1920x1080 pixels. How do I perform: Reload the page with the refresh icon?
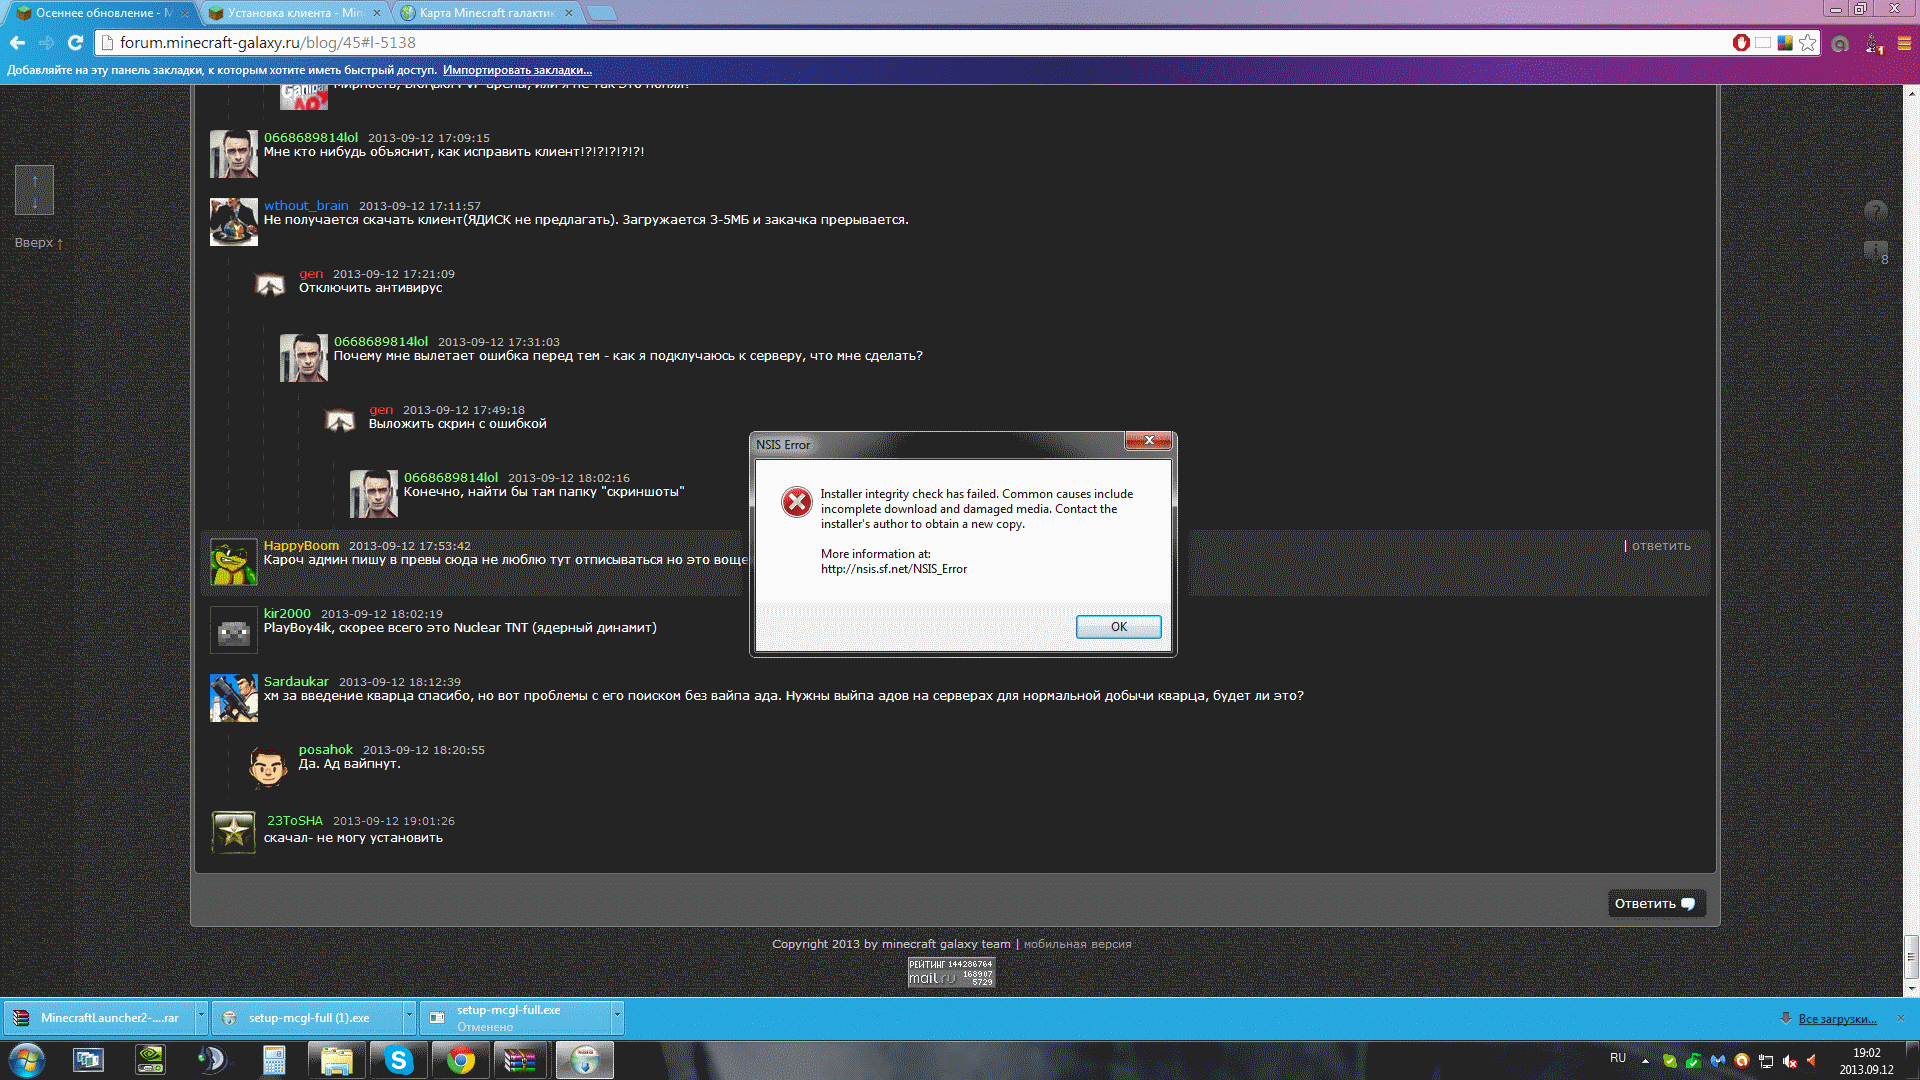pyautogui.click(x=75, y=42)
